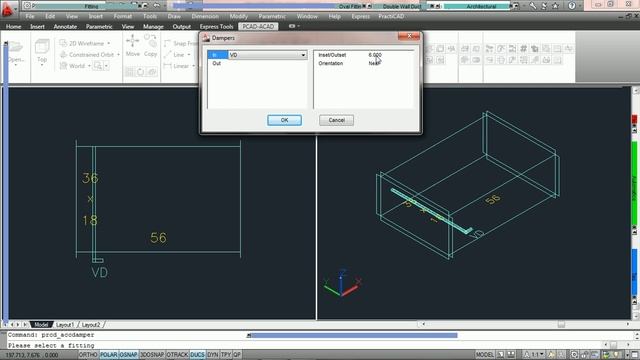Click the Dampers dialog title icon
640x360 pixels.
point(206,38)
